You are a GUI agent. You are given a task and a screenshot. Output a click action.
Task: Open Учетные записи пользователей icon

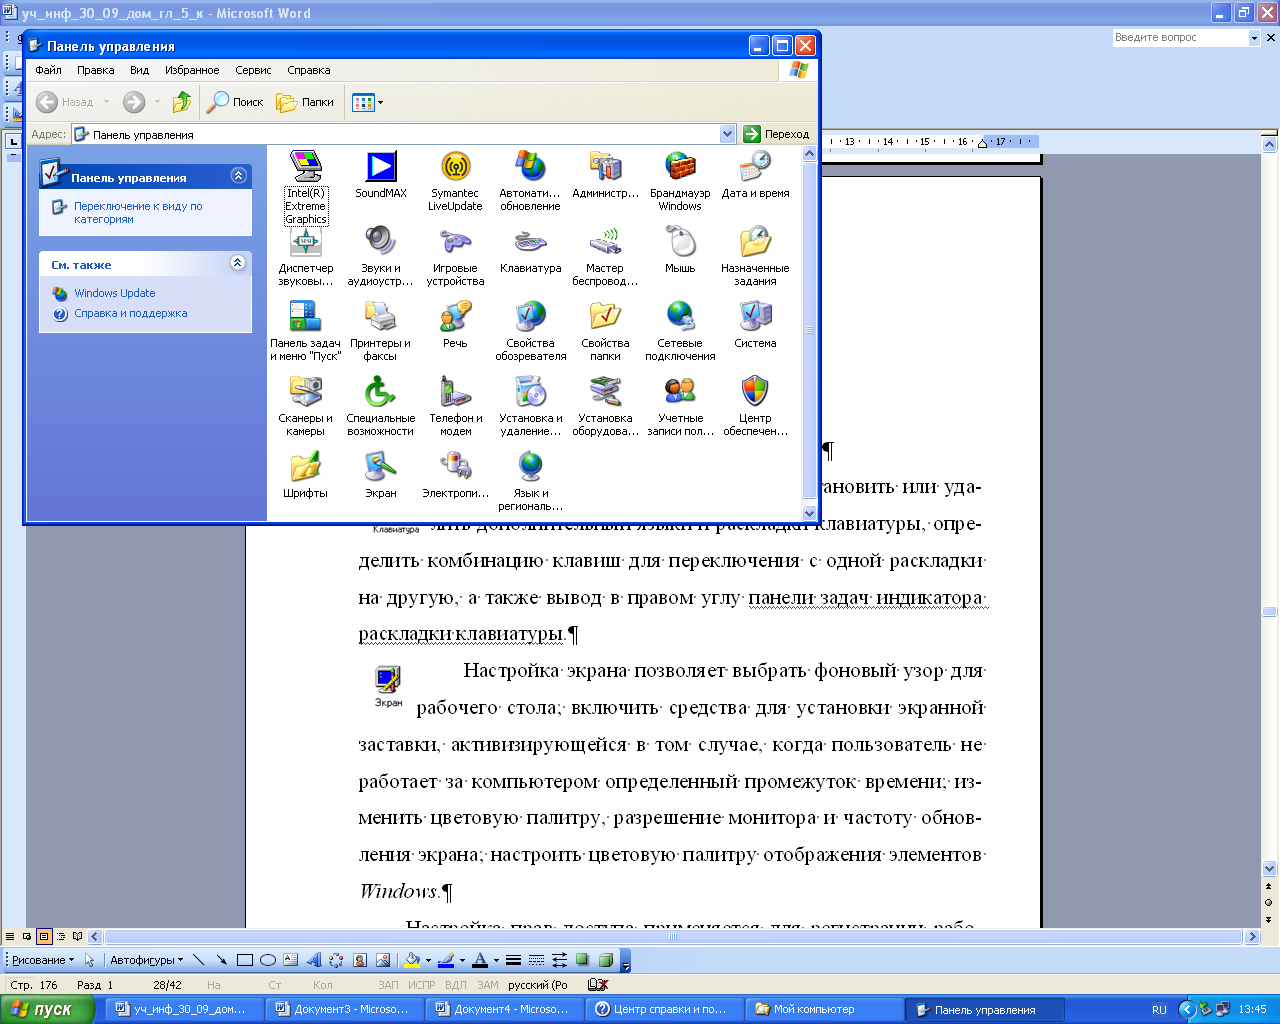680,392
